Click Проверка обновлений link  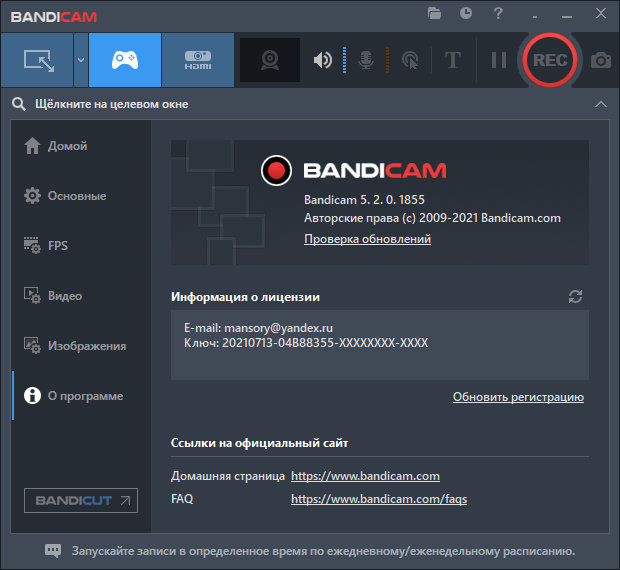click(x=367, y=240)
